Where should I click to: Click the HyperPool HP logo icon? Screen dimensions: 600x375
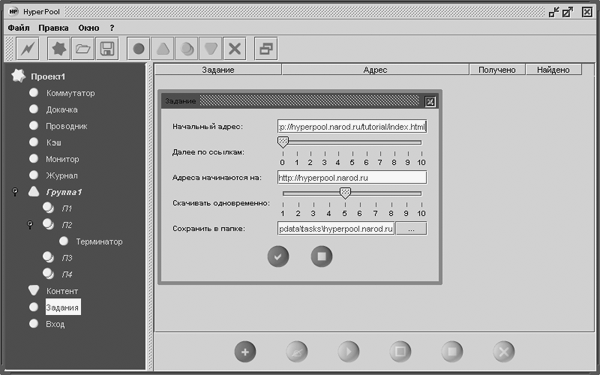[13, 11]
